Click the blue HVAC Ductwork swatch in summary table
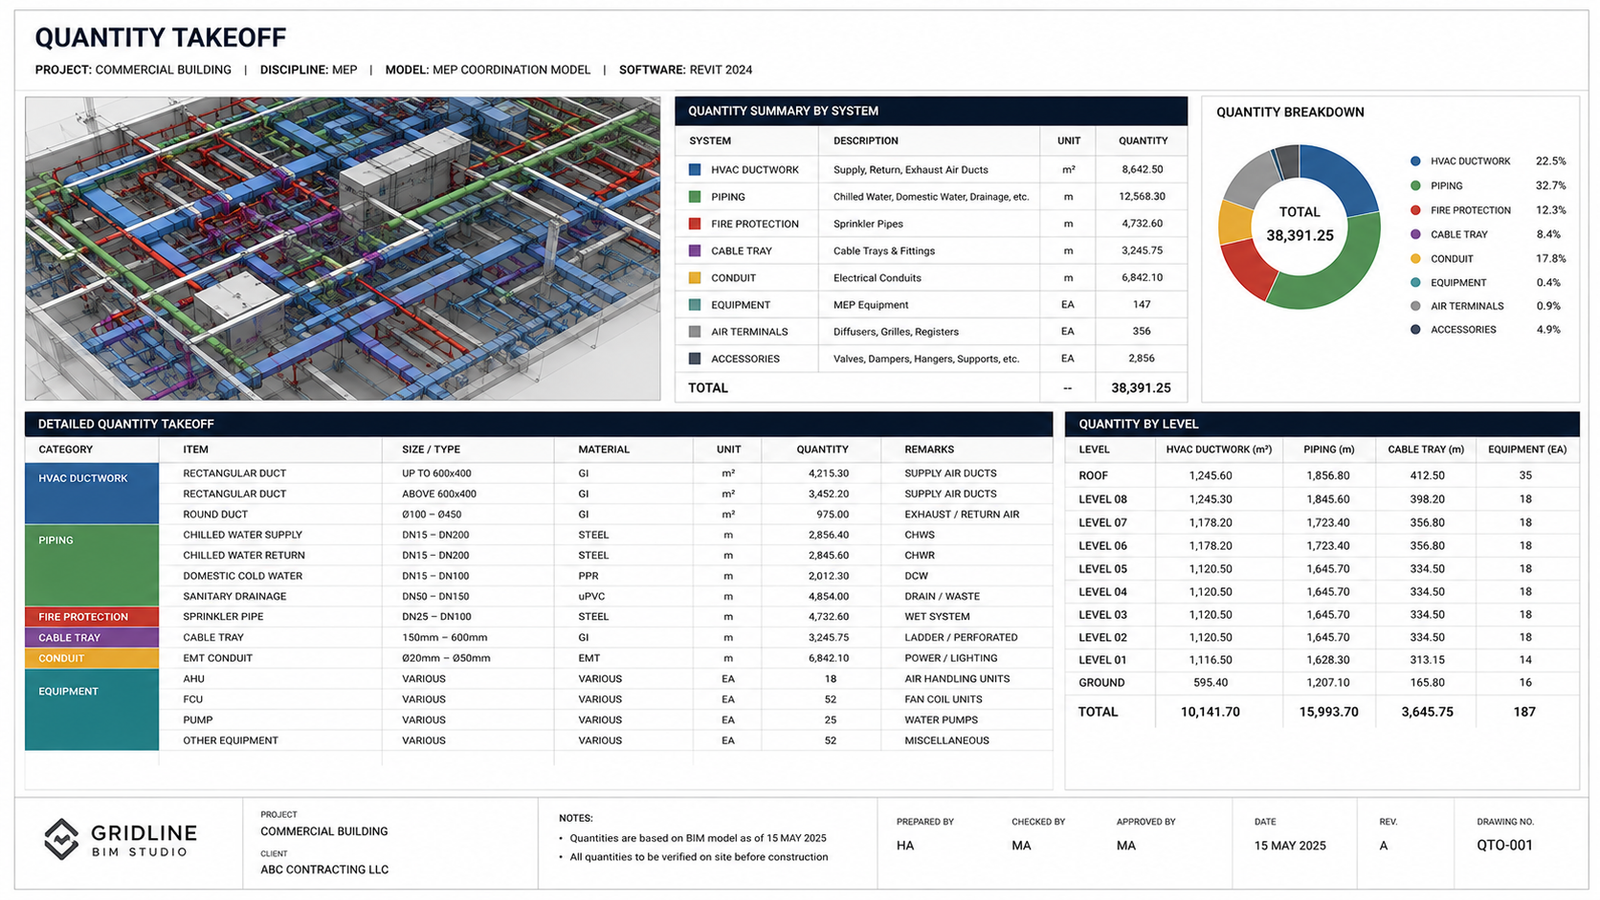This screenshot has height=900, width=1600. [x=695, y=170]
